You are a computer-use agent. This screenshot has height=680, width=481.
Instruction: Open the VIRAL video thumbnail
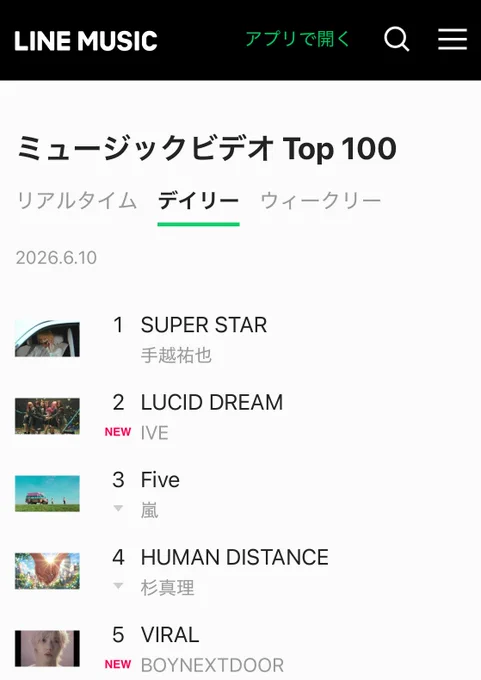click(47, 648)
